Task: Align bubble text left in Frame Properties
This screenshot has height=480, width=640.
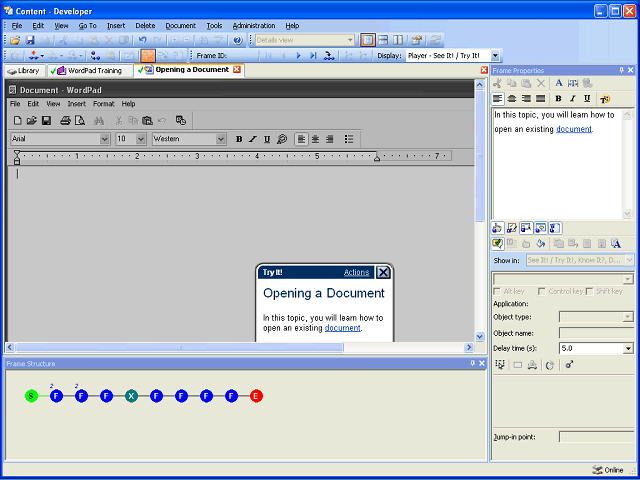Action: click(x=498, y=99)
